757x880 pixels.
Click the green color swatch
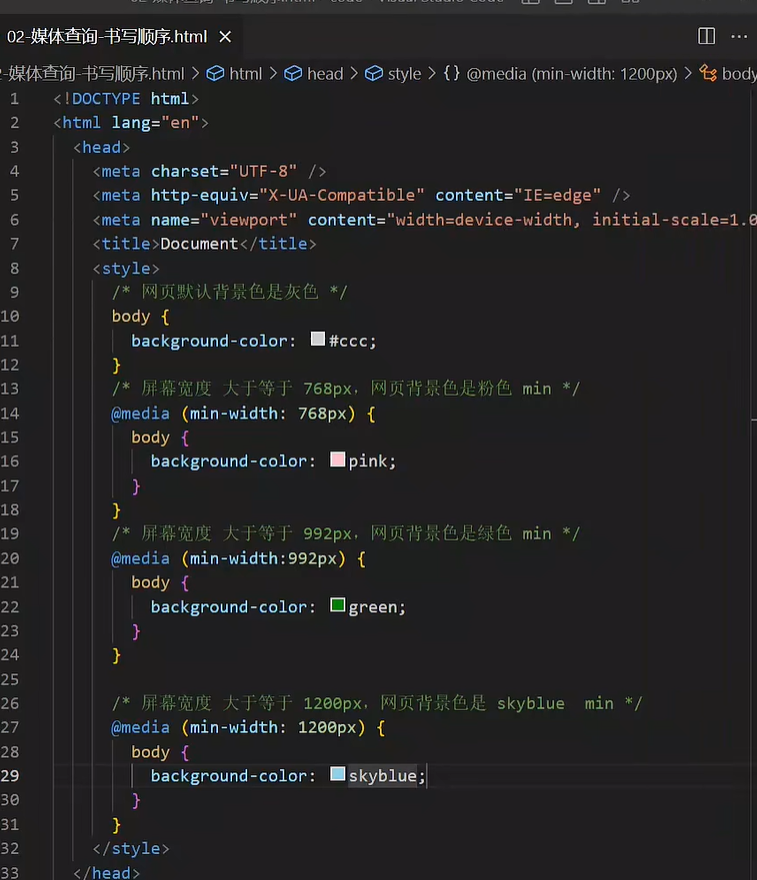(337, 606)
